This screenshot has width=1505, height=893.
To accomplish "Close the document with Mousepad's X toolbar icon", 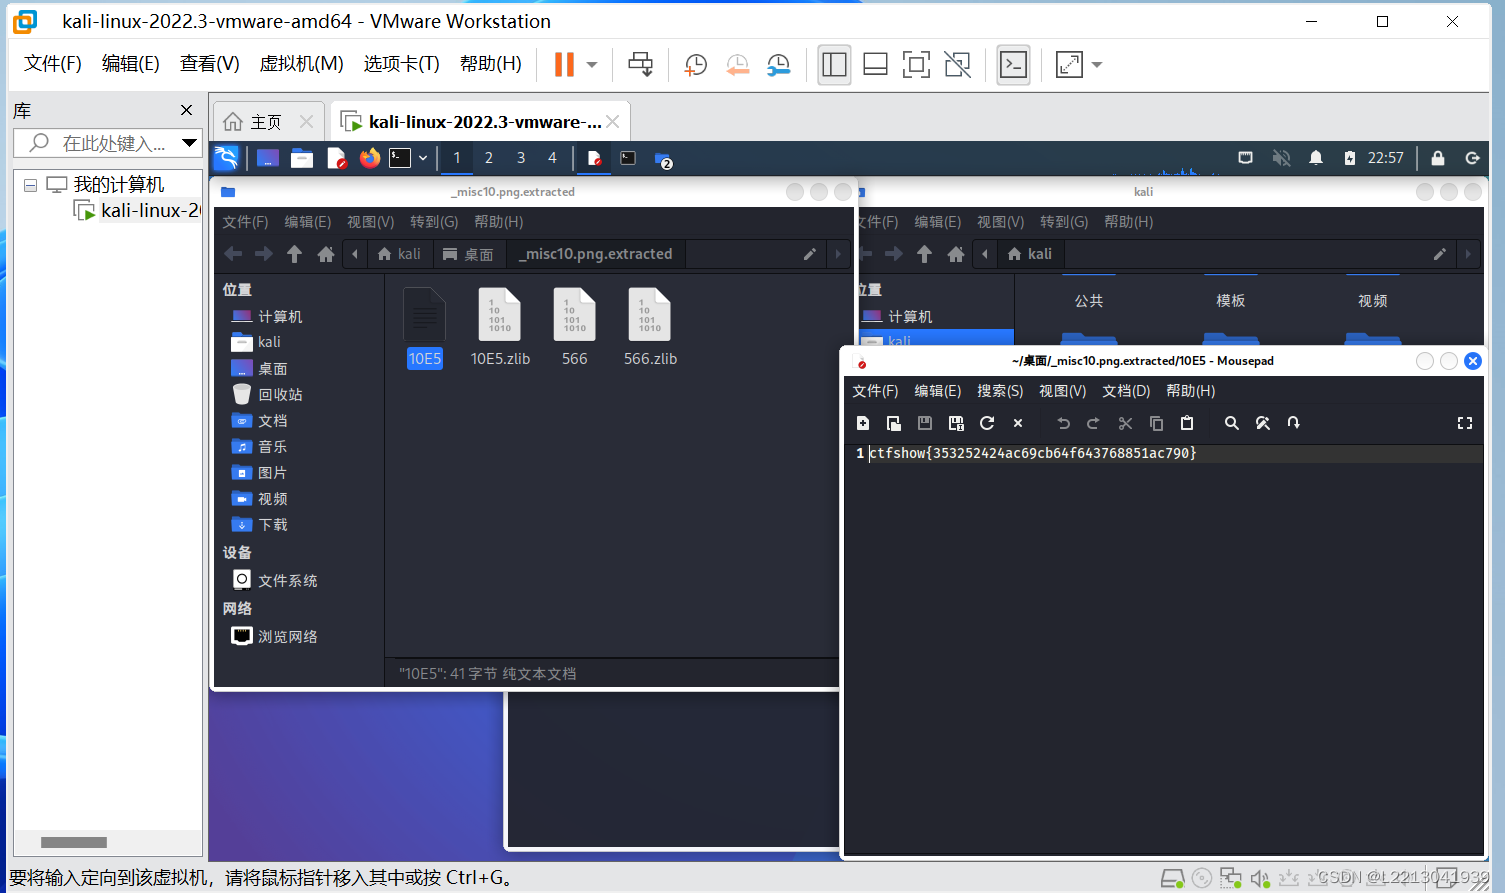I will (x=1018, y=423).
